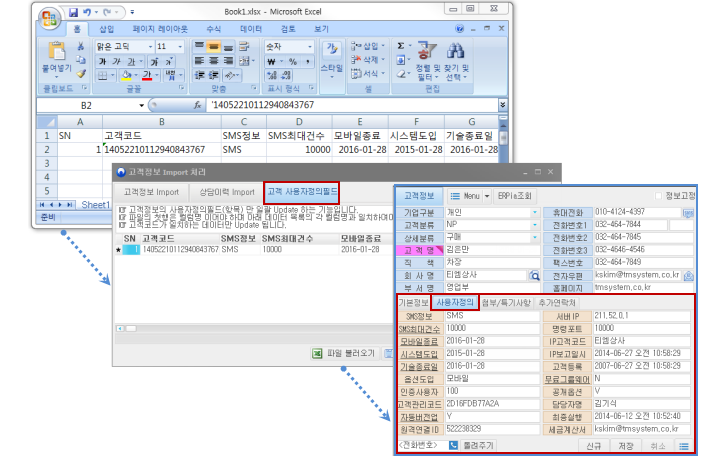Click the SMS icon beside 휴대전화
The height and width of the screenshot is (456, 727).
point(688,213)
